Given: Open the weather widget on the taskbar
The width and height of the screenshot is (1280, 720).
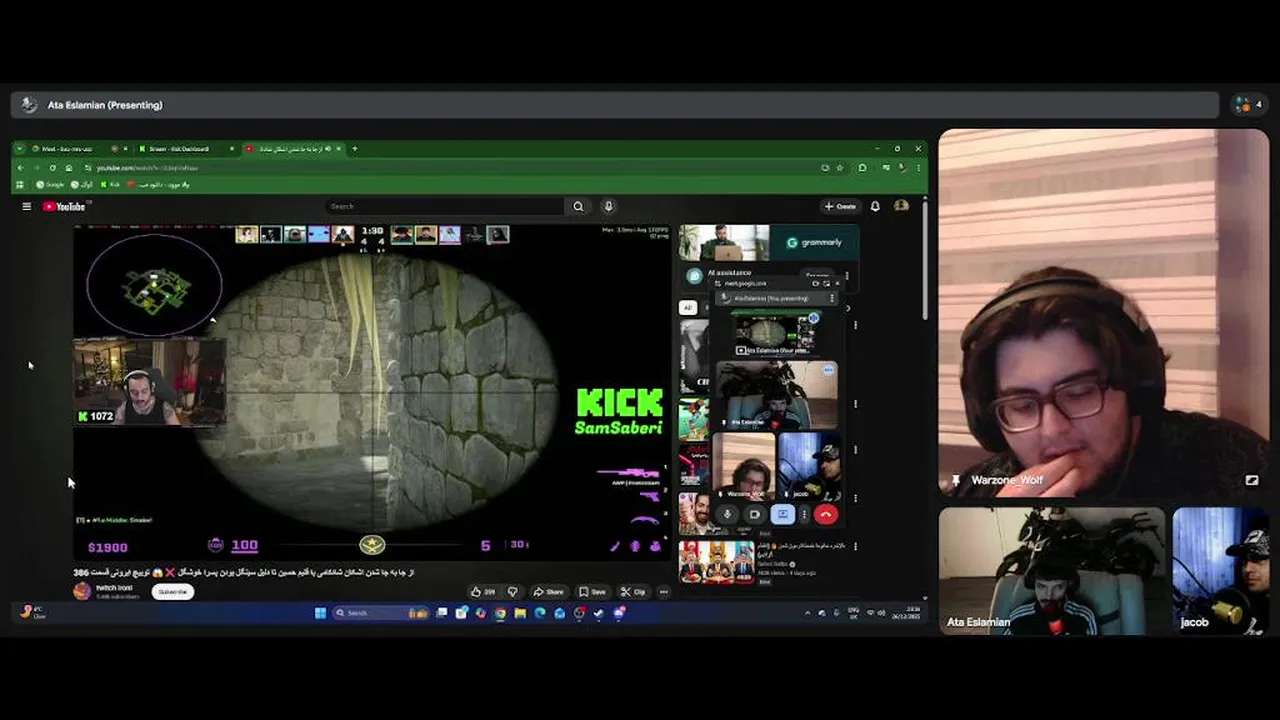Looking at the screenshot, I should pyautogui.click(x=34, y=612).
